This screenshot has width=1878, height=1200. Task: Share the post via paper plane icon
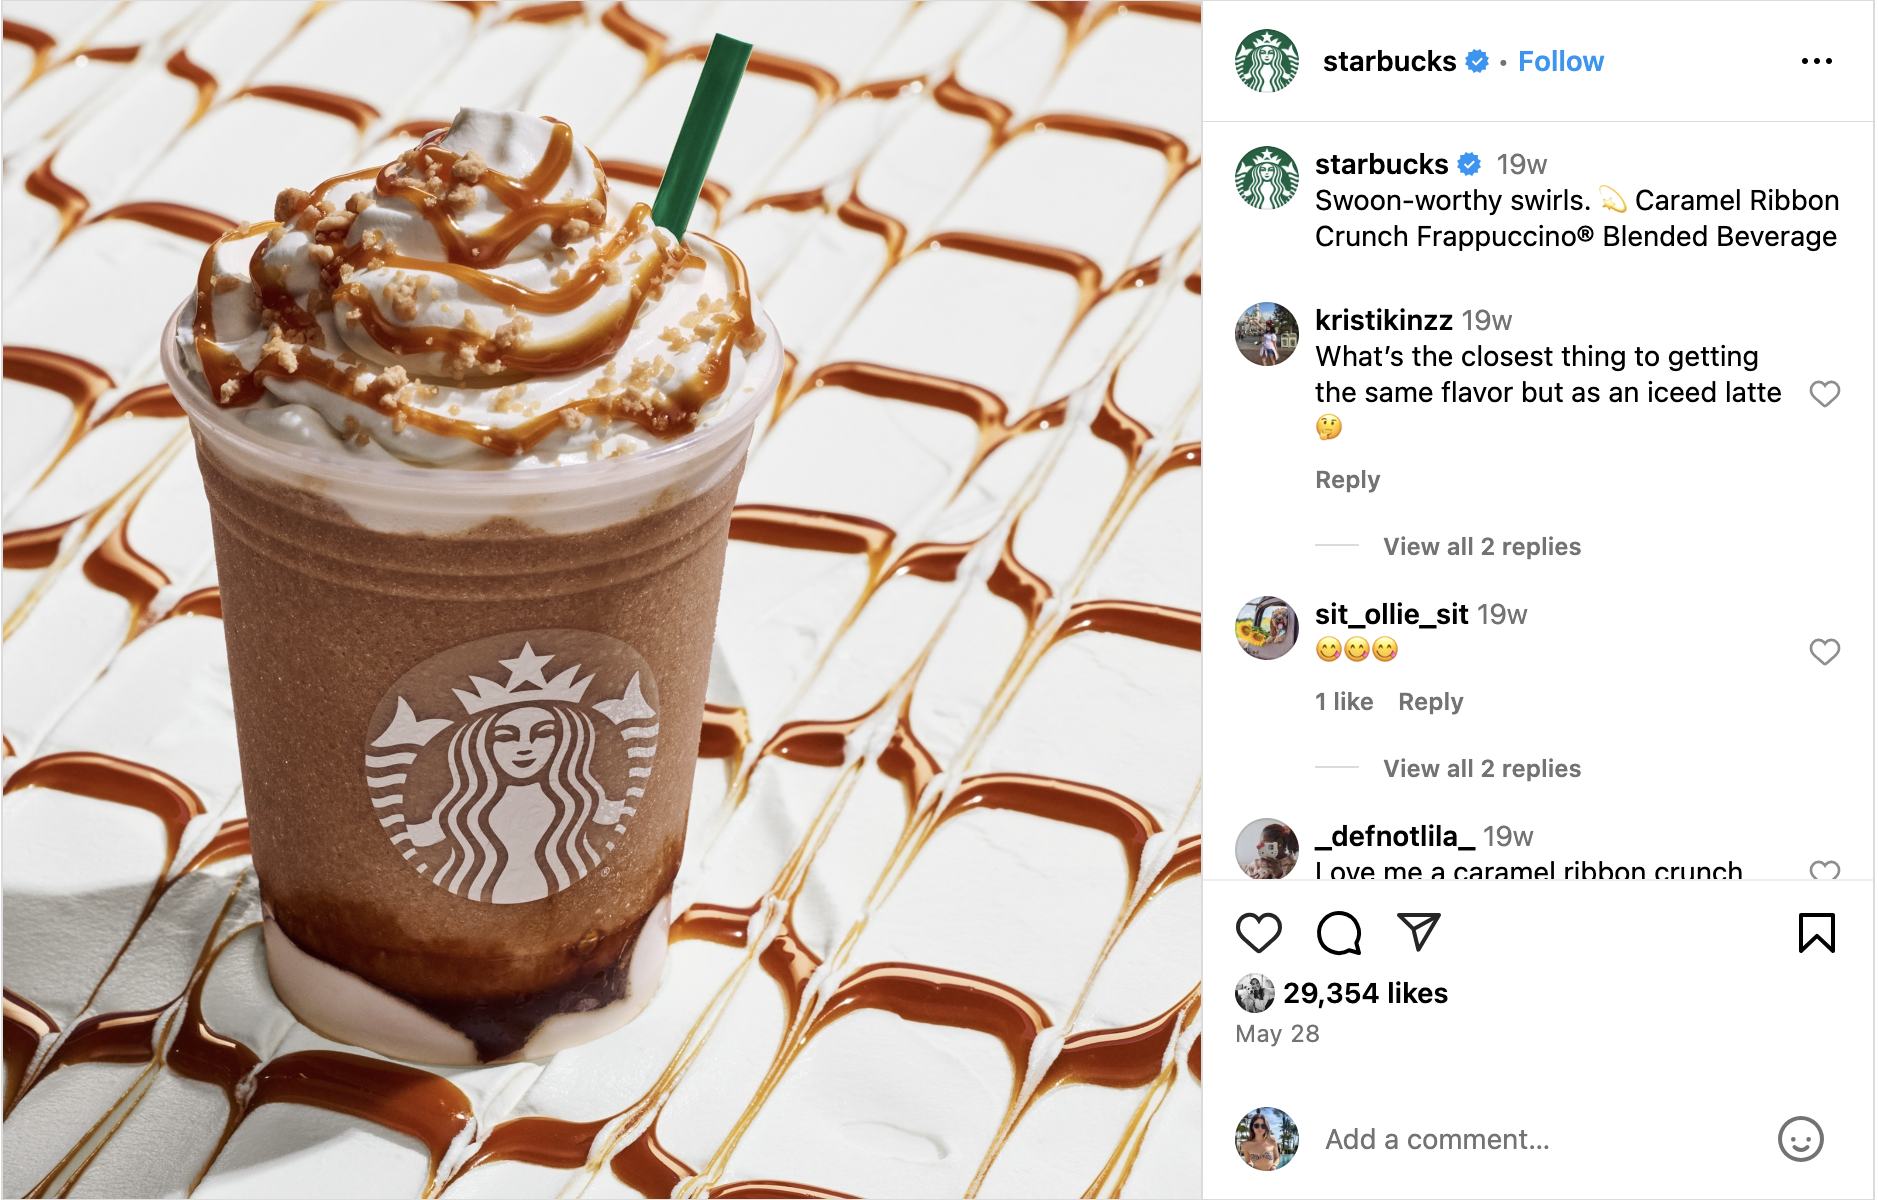[x=1418, y=932]
